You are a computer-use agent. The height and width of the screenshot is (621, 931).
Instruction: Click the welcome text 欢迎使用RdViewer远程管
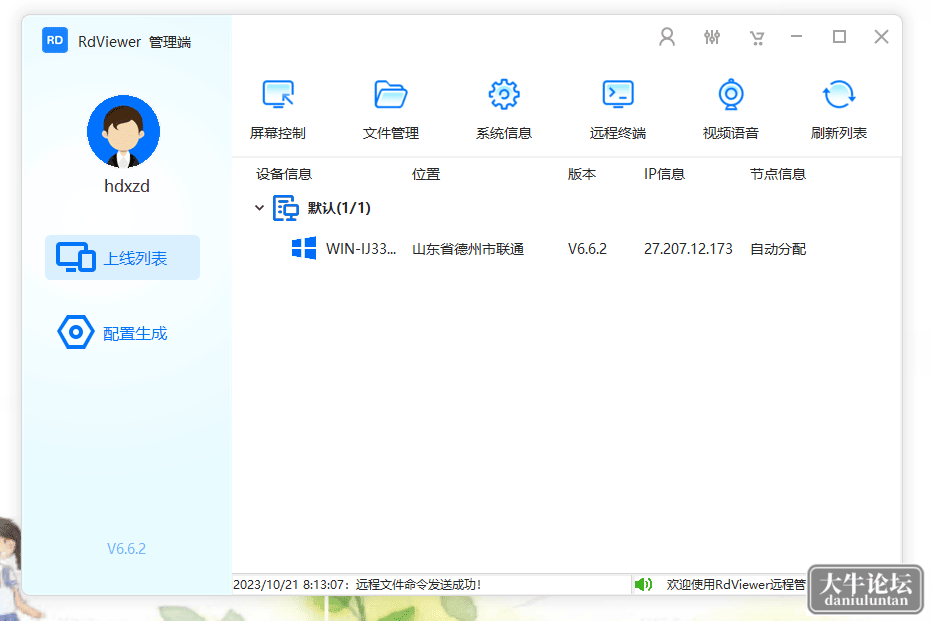click(736, 585)
